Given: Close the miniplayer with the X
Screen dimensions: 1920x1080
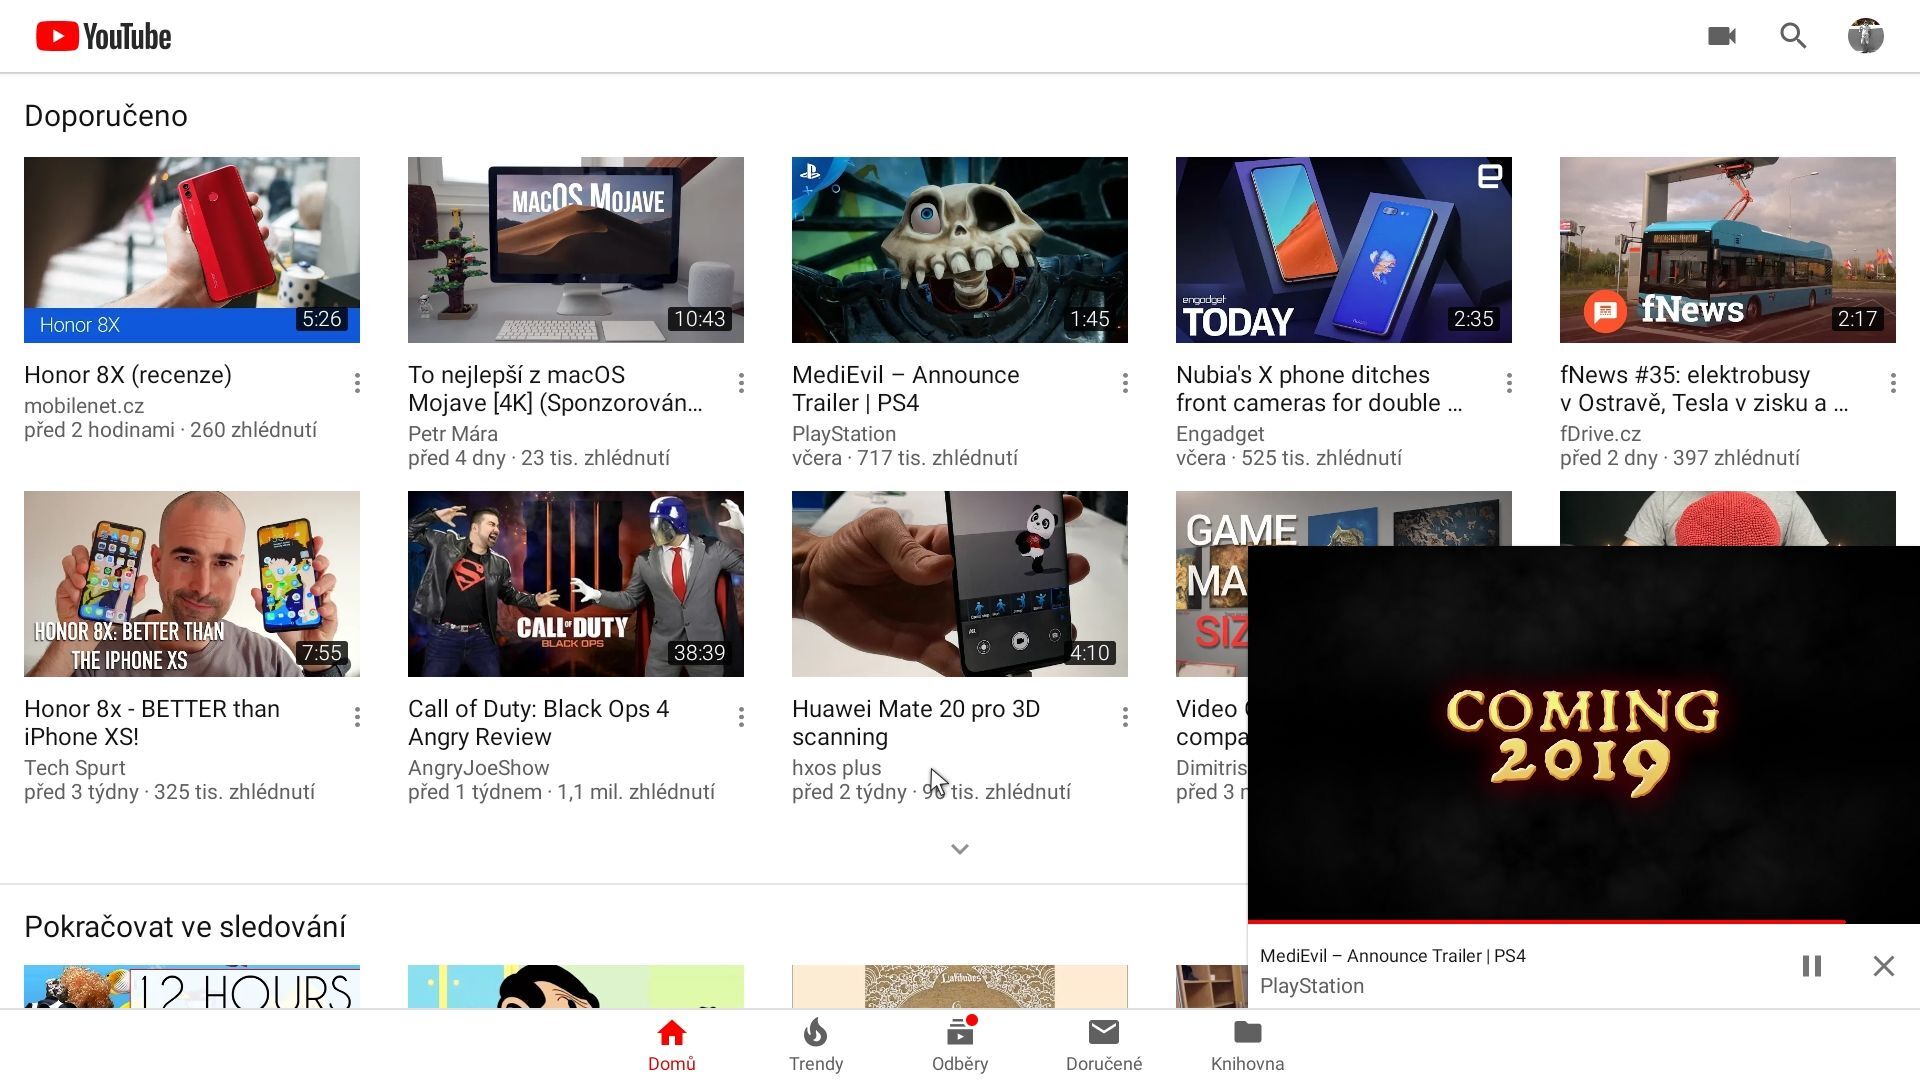Looking at the screenshot, I should [1883, 966].
